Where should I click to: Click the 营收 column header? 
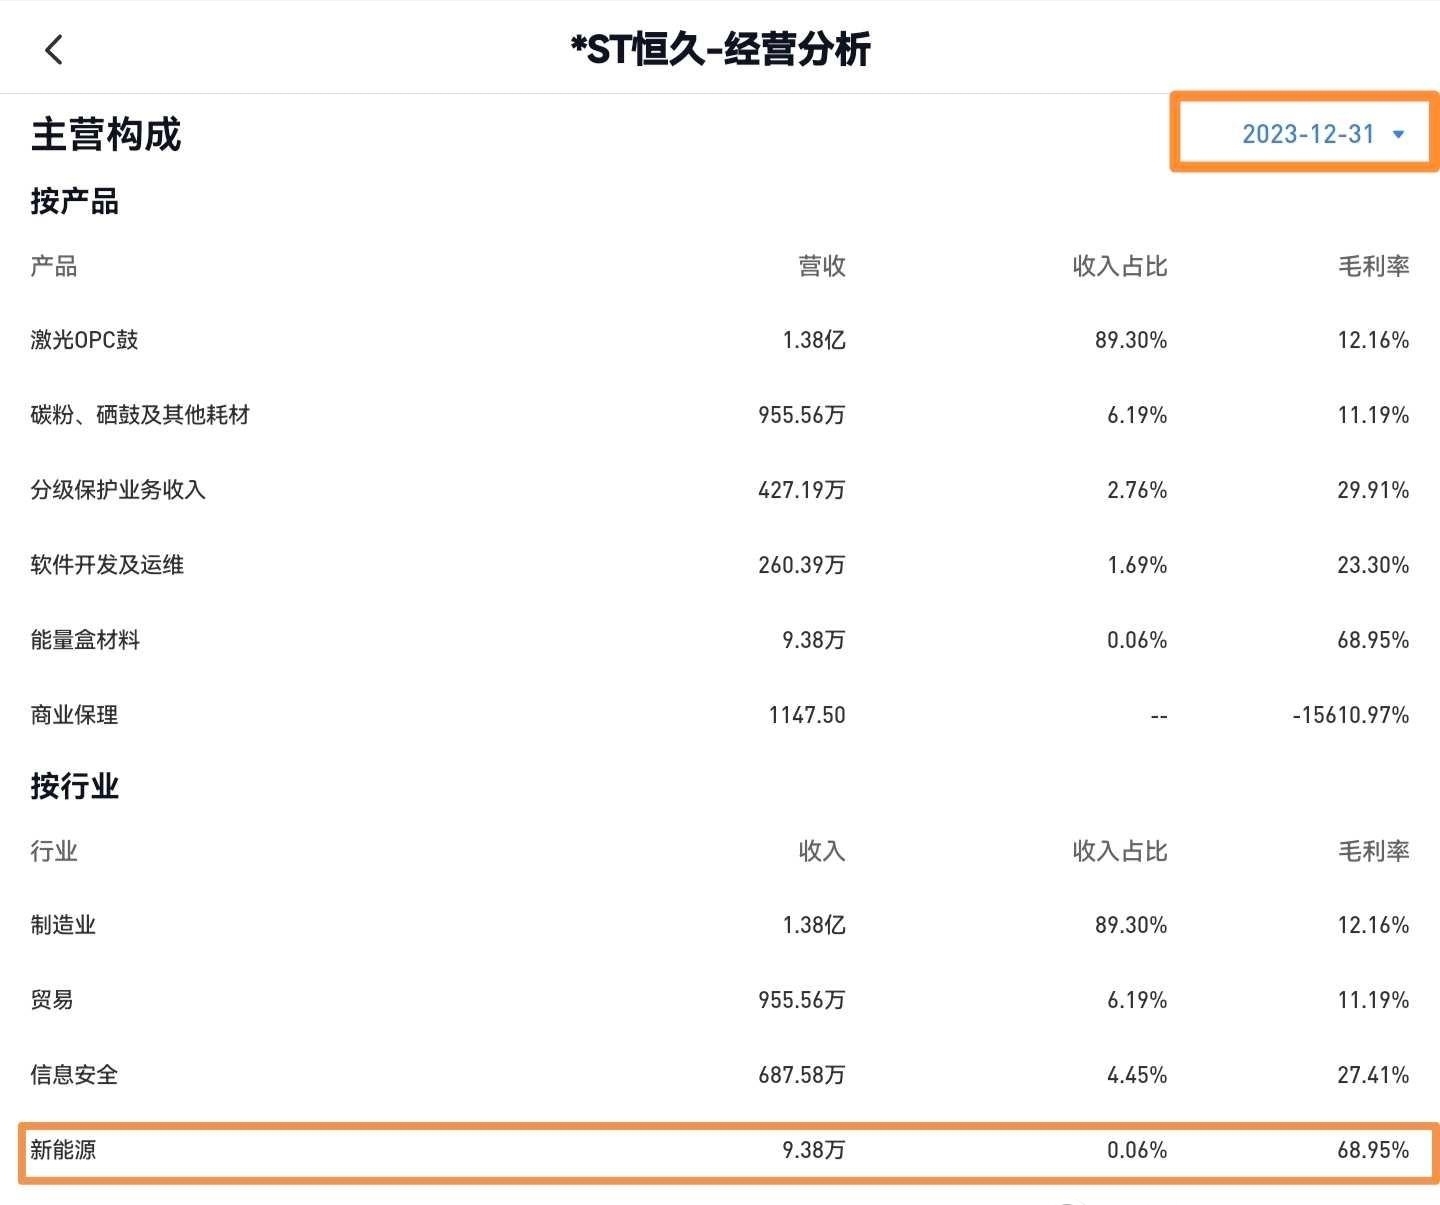tap(822, 266)
